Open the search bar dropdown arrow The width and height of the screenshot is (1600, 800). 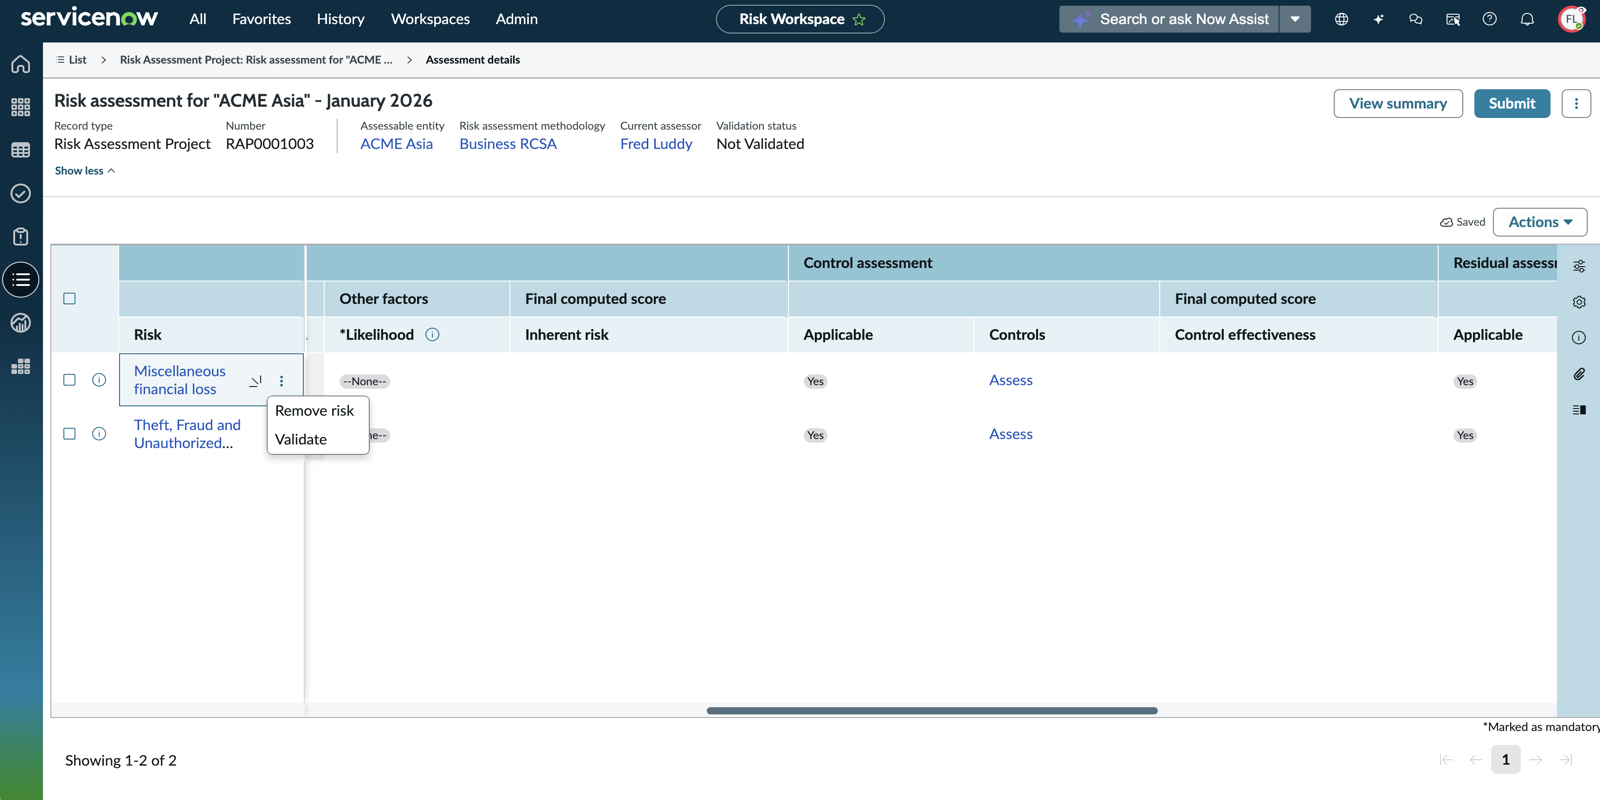click(x=1295, y=19)
